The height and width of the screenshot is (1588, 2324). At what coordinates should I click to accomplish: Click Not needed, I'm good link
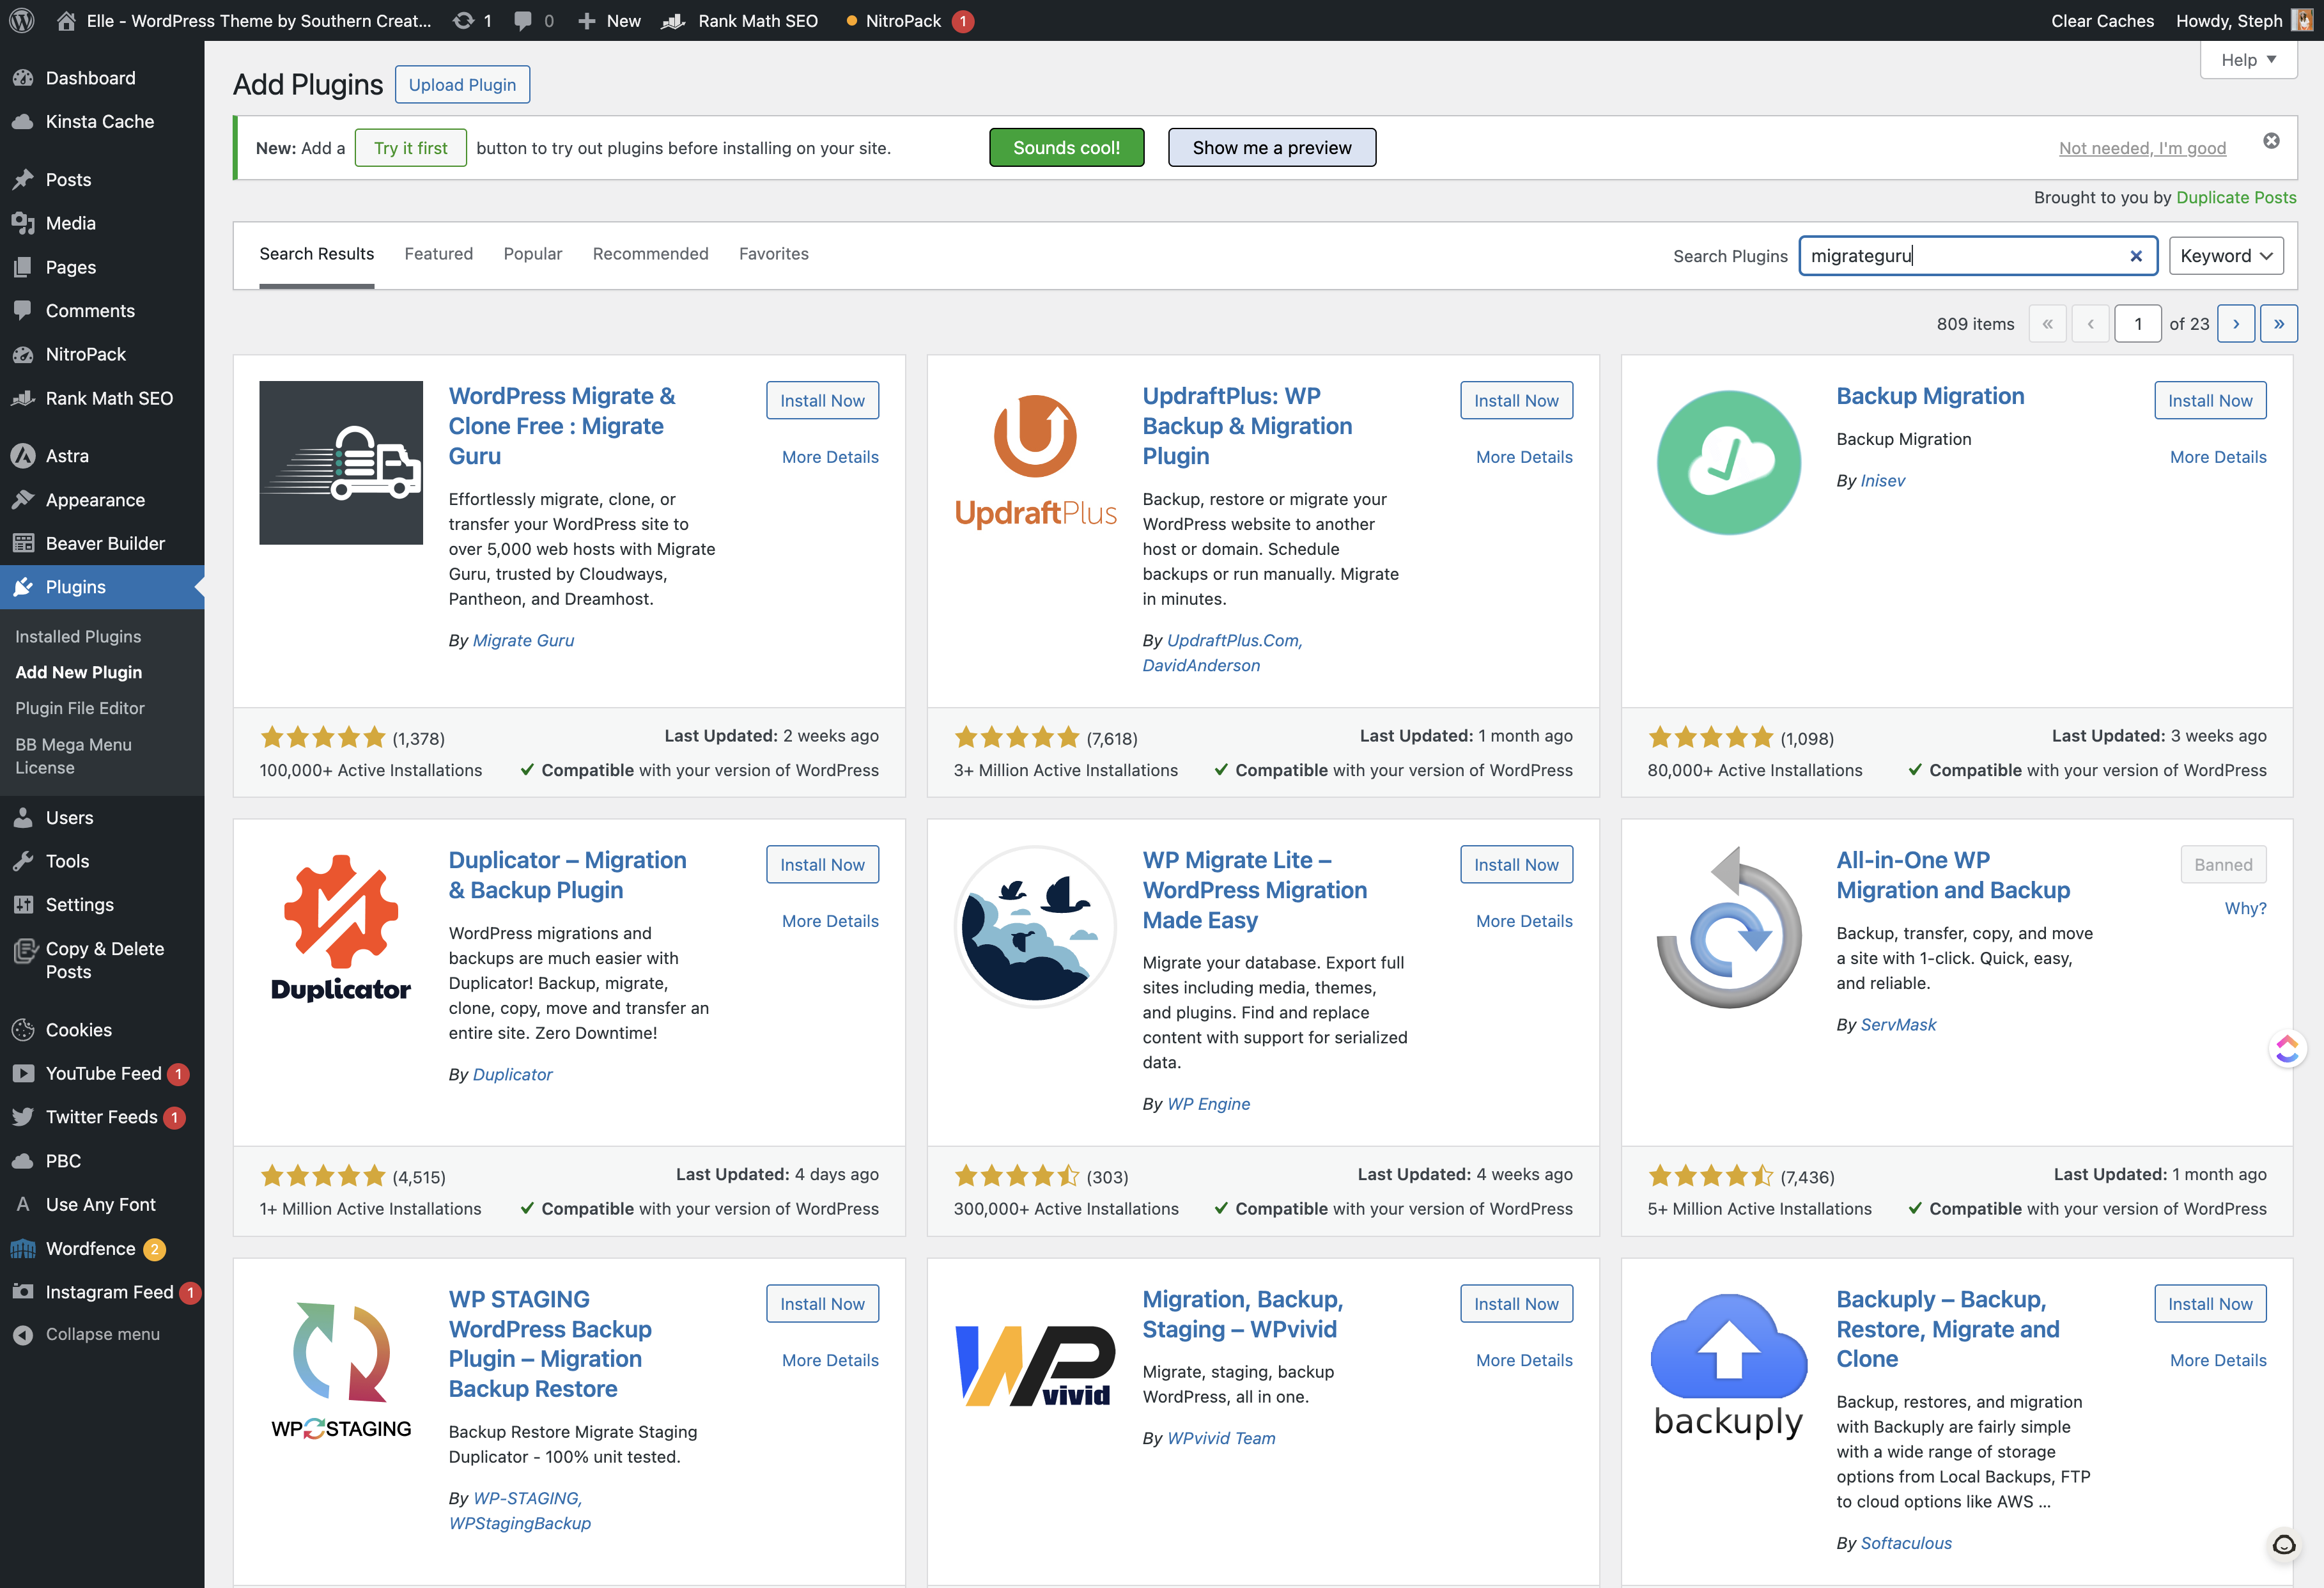(x=2142, y=148)
